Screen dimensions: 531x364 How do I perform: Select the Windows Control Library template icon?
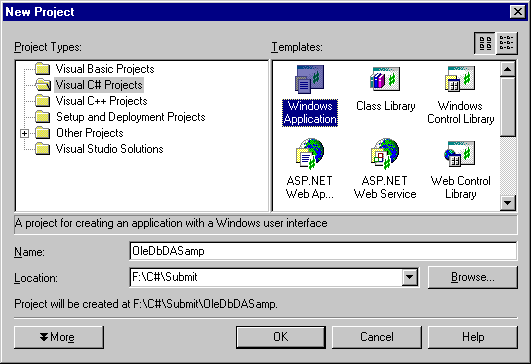click(460, 79)
